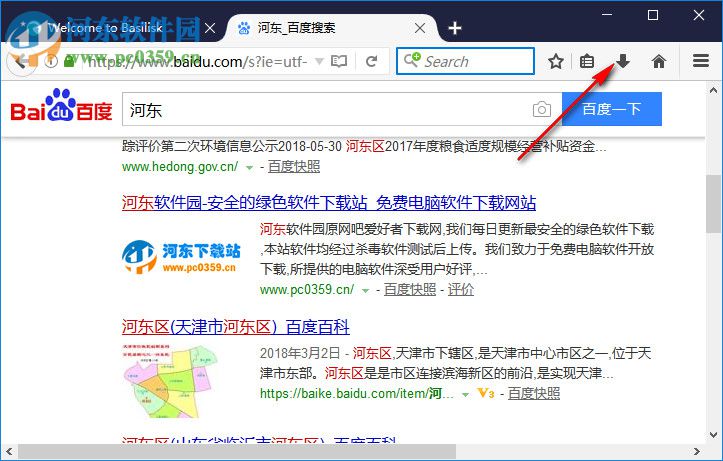Click the horizontal scrollbar thumb
Image resolution: width=723 pixels, height=461 pixels.
click(237, 452)
